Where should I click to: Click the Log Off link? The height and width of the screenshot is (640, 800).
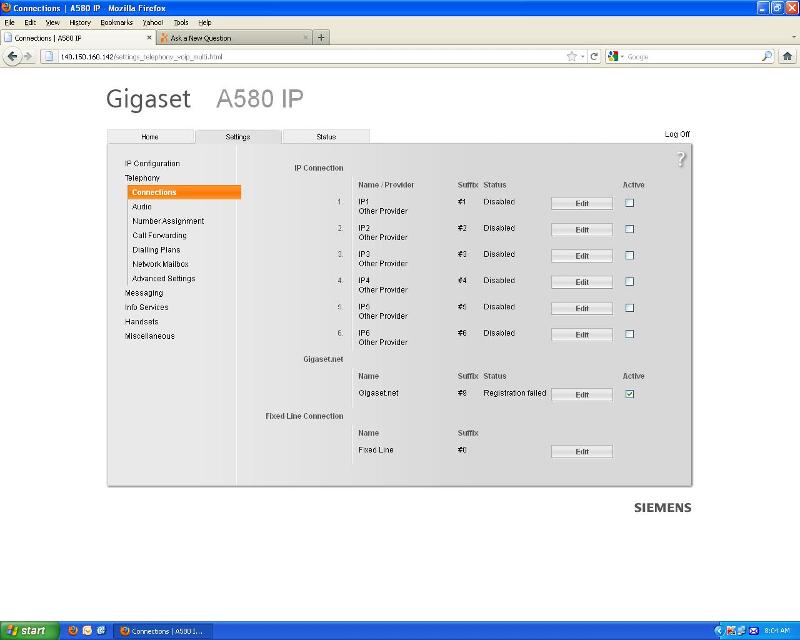[x=677, y=134]
